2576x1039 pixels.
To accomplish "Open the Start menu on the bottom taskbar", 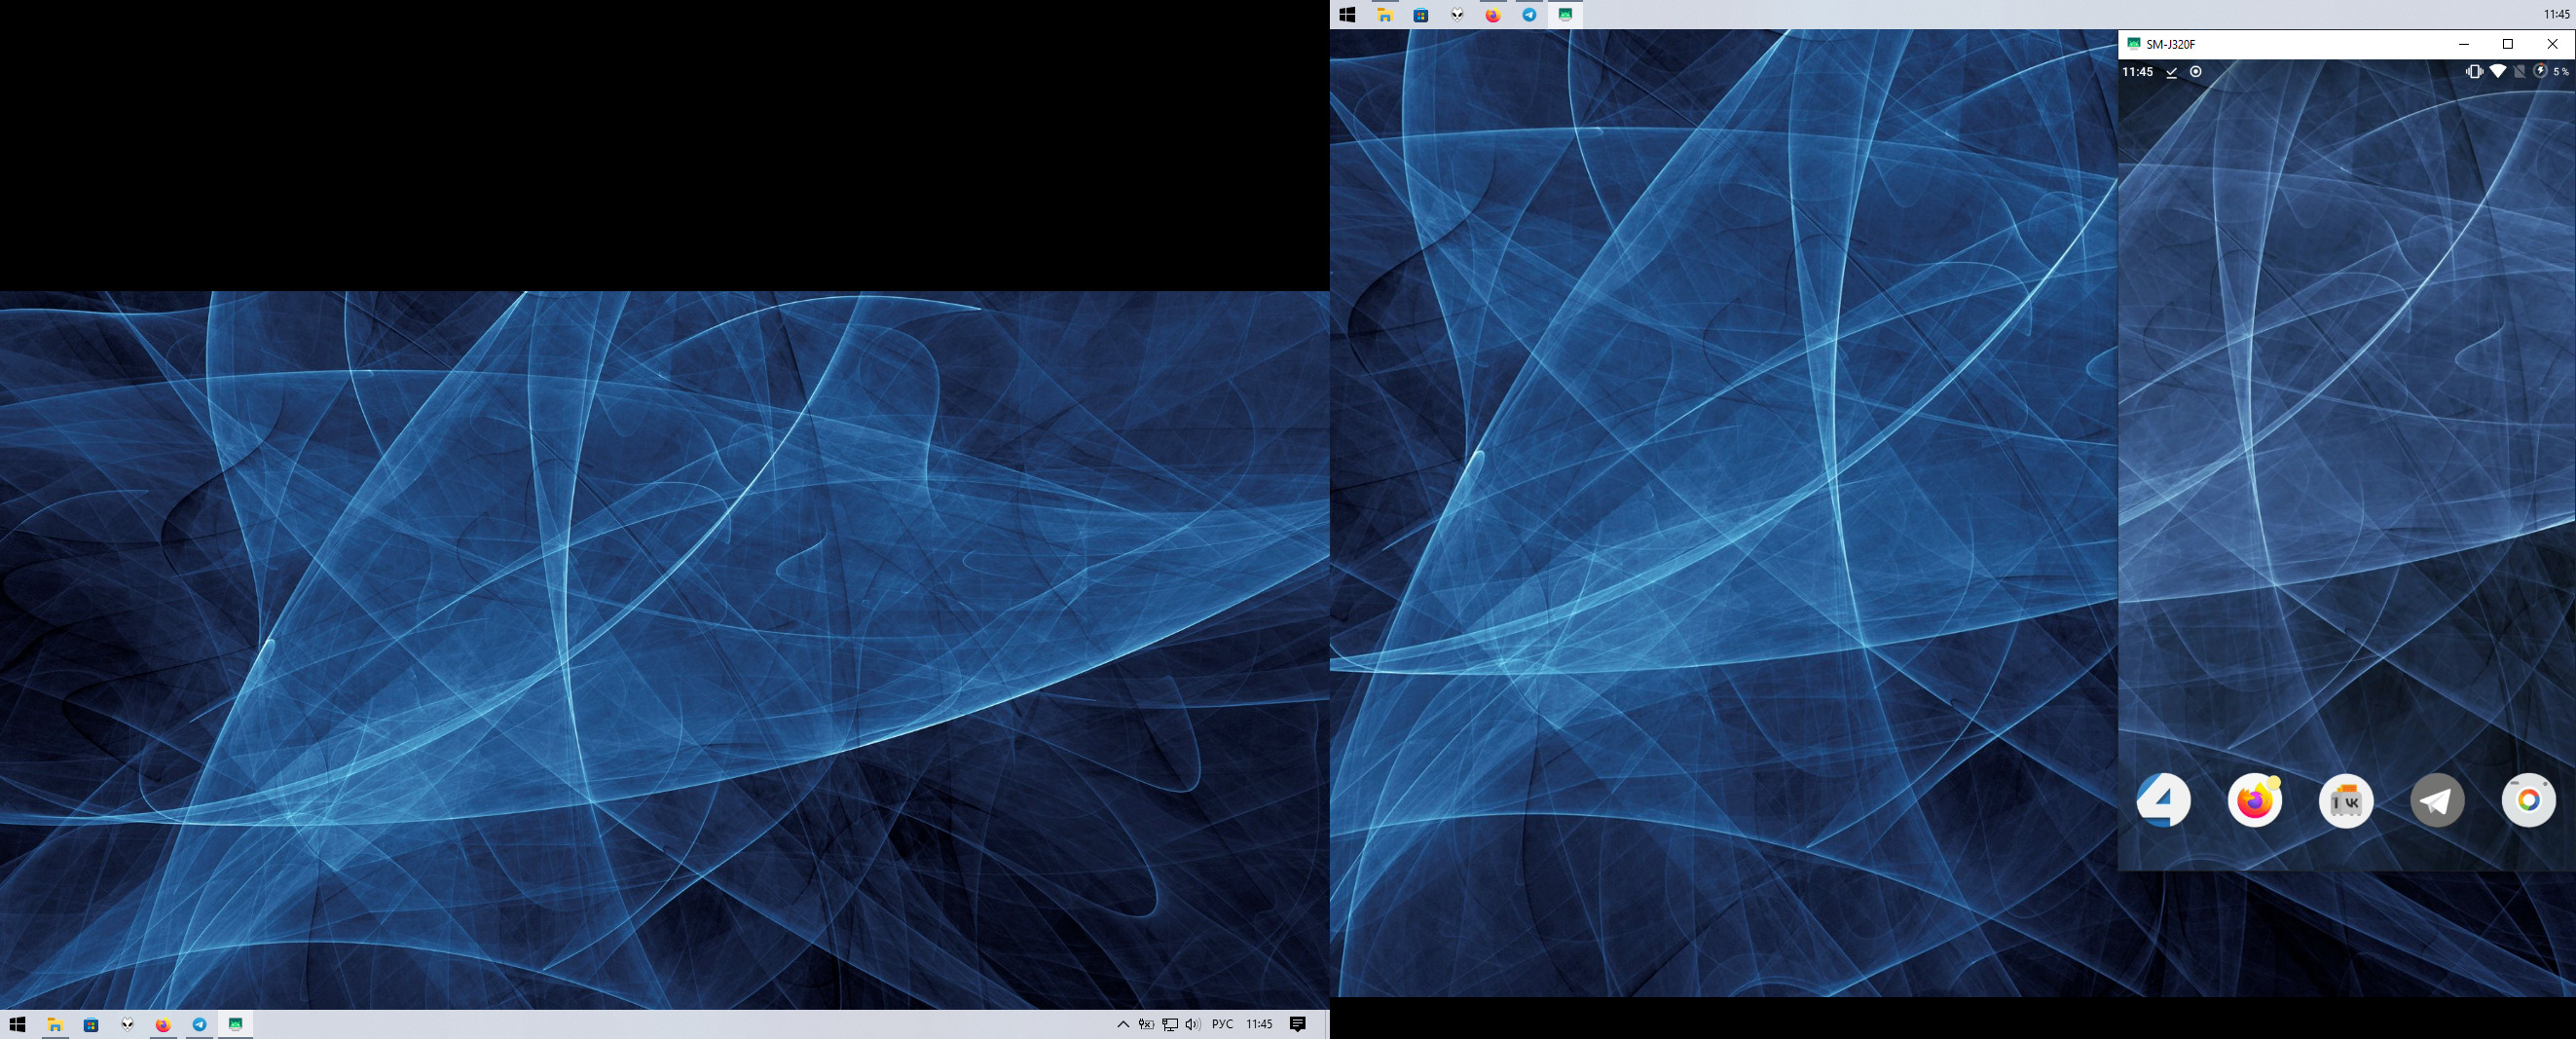I will coord(17,1024).
